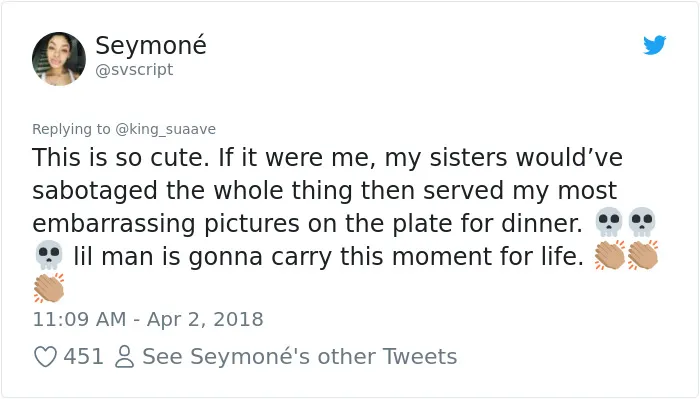Click the word 'embarrassing' in the tweet
This screenshot has width=700, height=399.
[x=113, y=223]
